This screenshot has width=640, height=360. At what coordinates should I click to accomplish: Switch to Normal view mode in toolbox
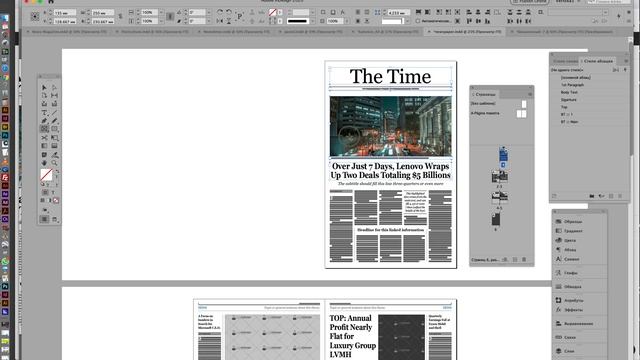click(44, 219)
